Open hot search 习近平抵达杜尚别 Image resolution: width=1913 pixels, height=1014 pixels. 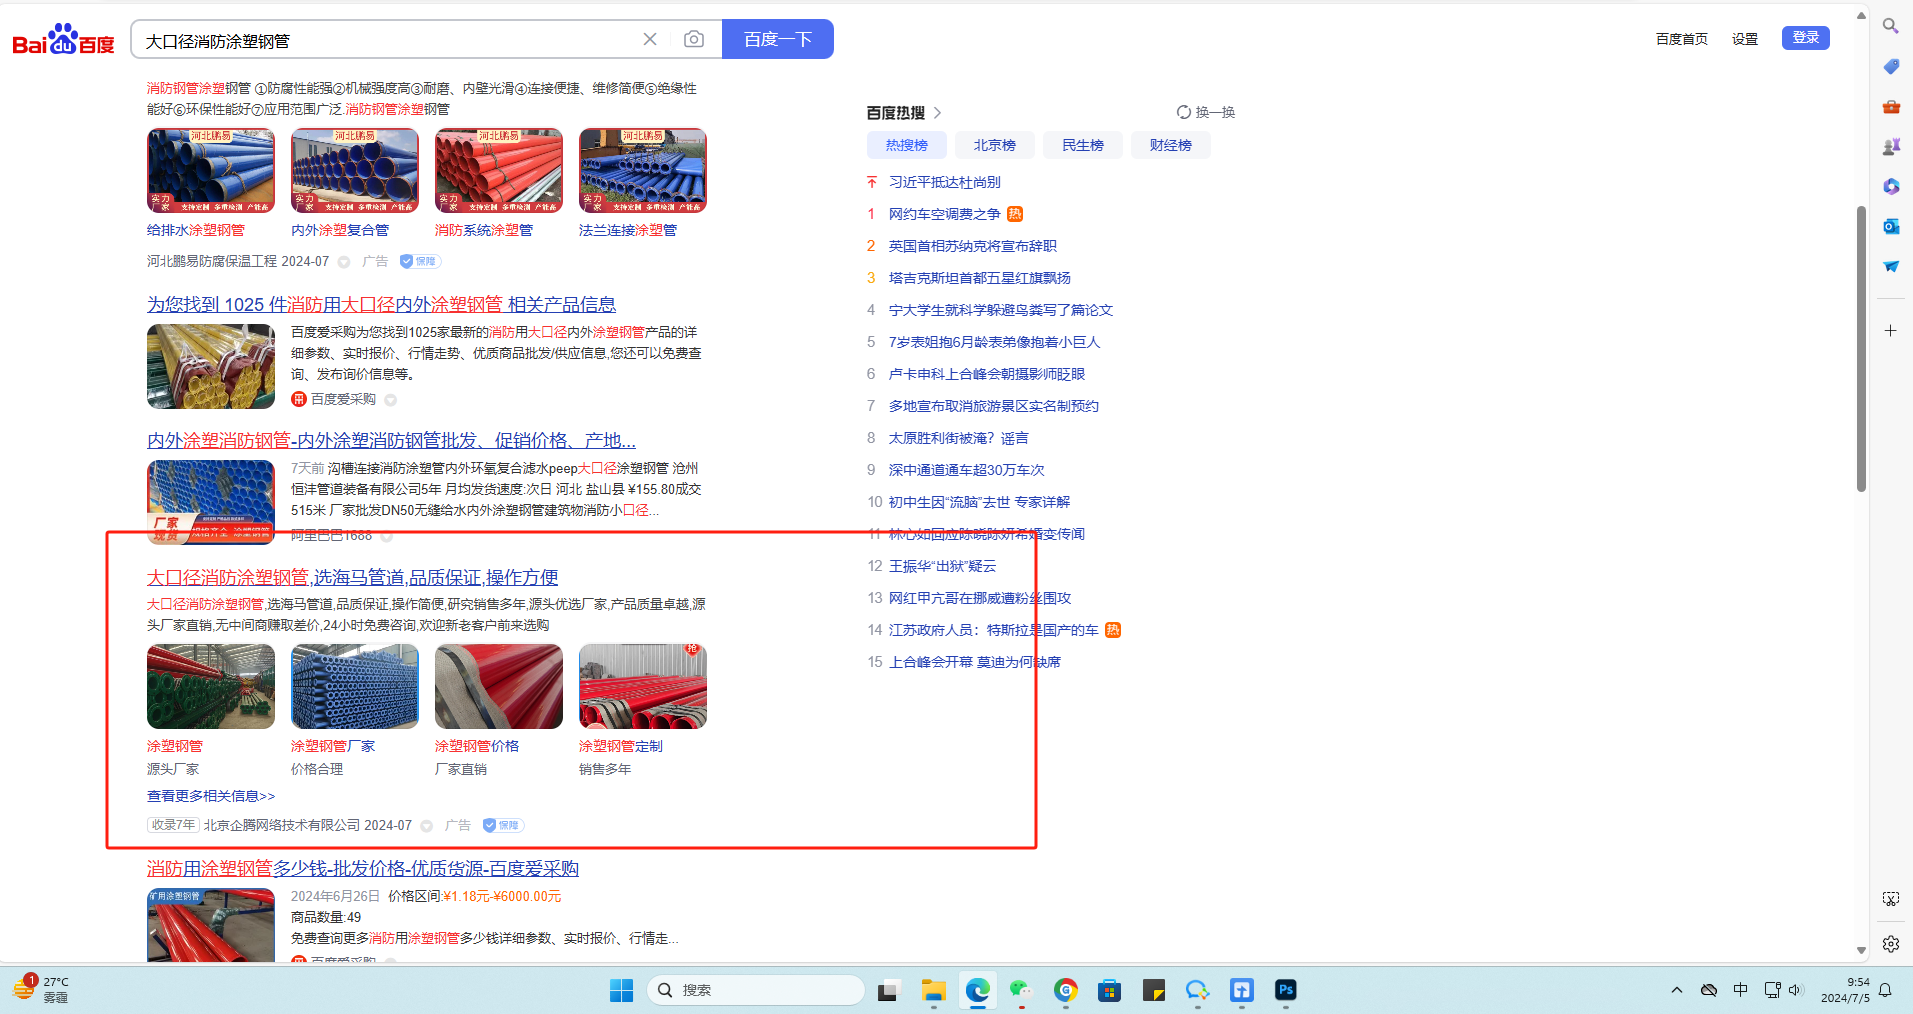tap(944, 182)
